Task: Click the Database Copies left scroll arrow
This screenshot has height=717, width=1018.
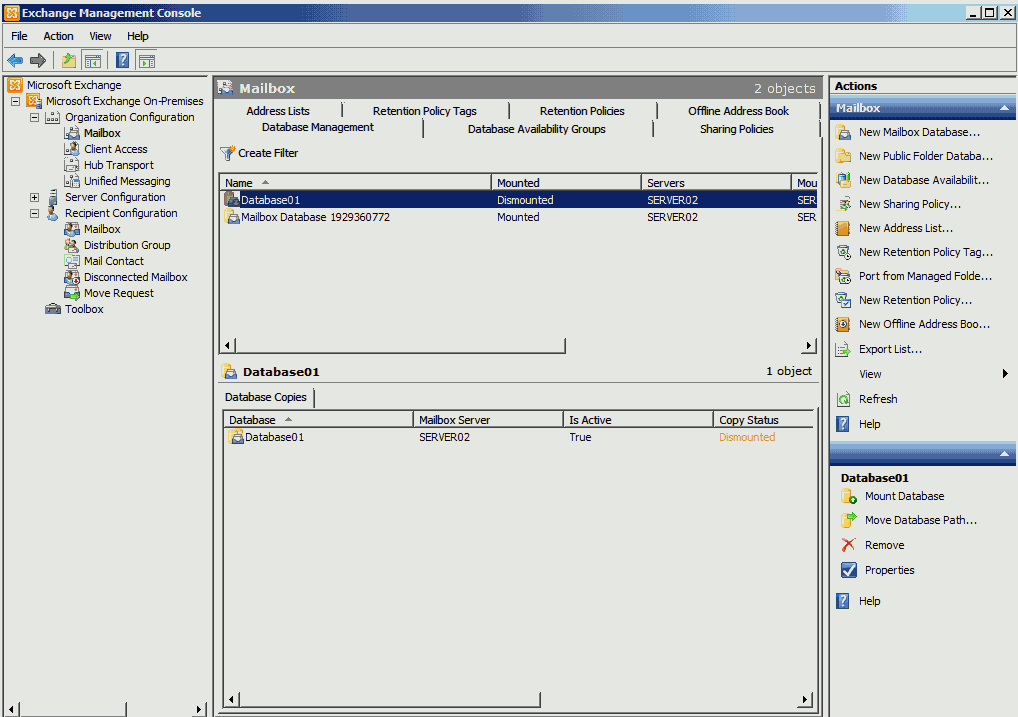Action: coord(232,699)
